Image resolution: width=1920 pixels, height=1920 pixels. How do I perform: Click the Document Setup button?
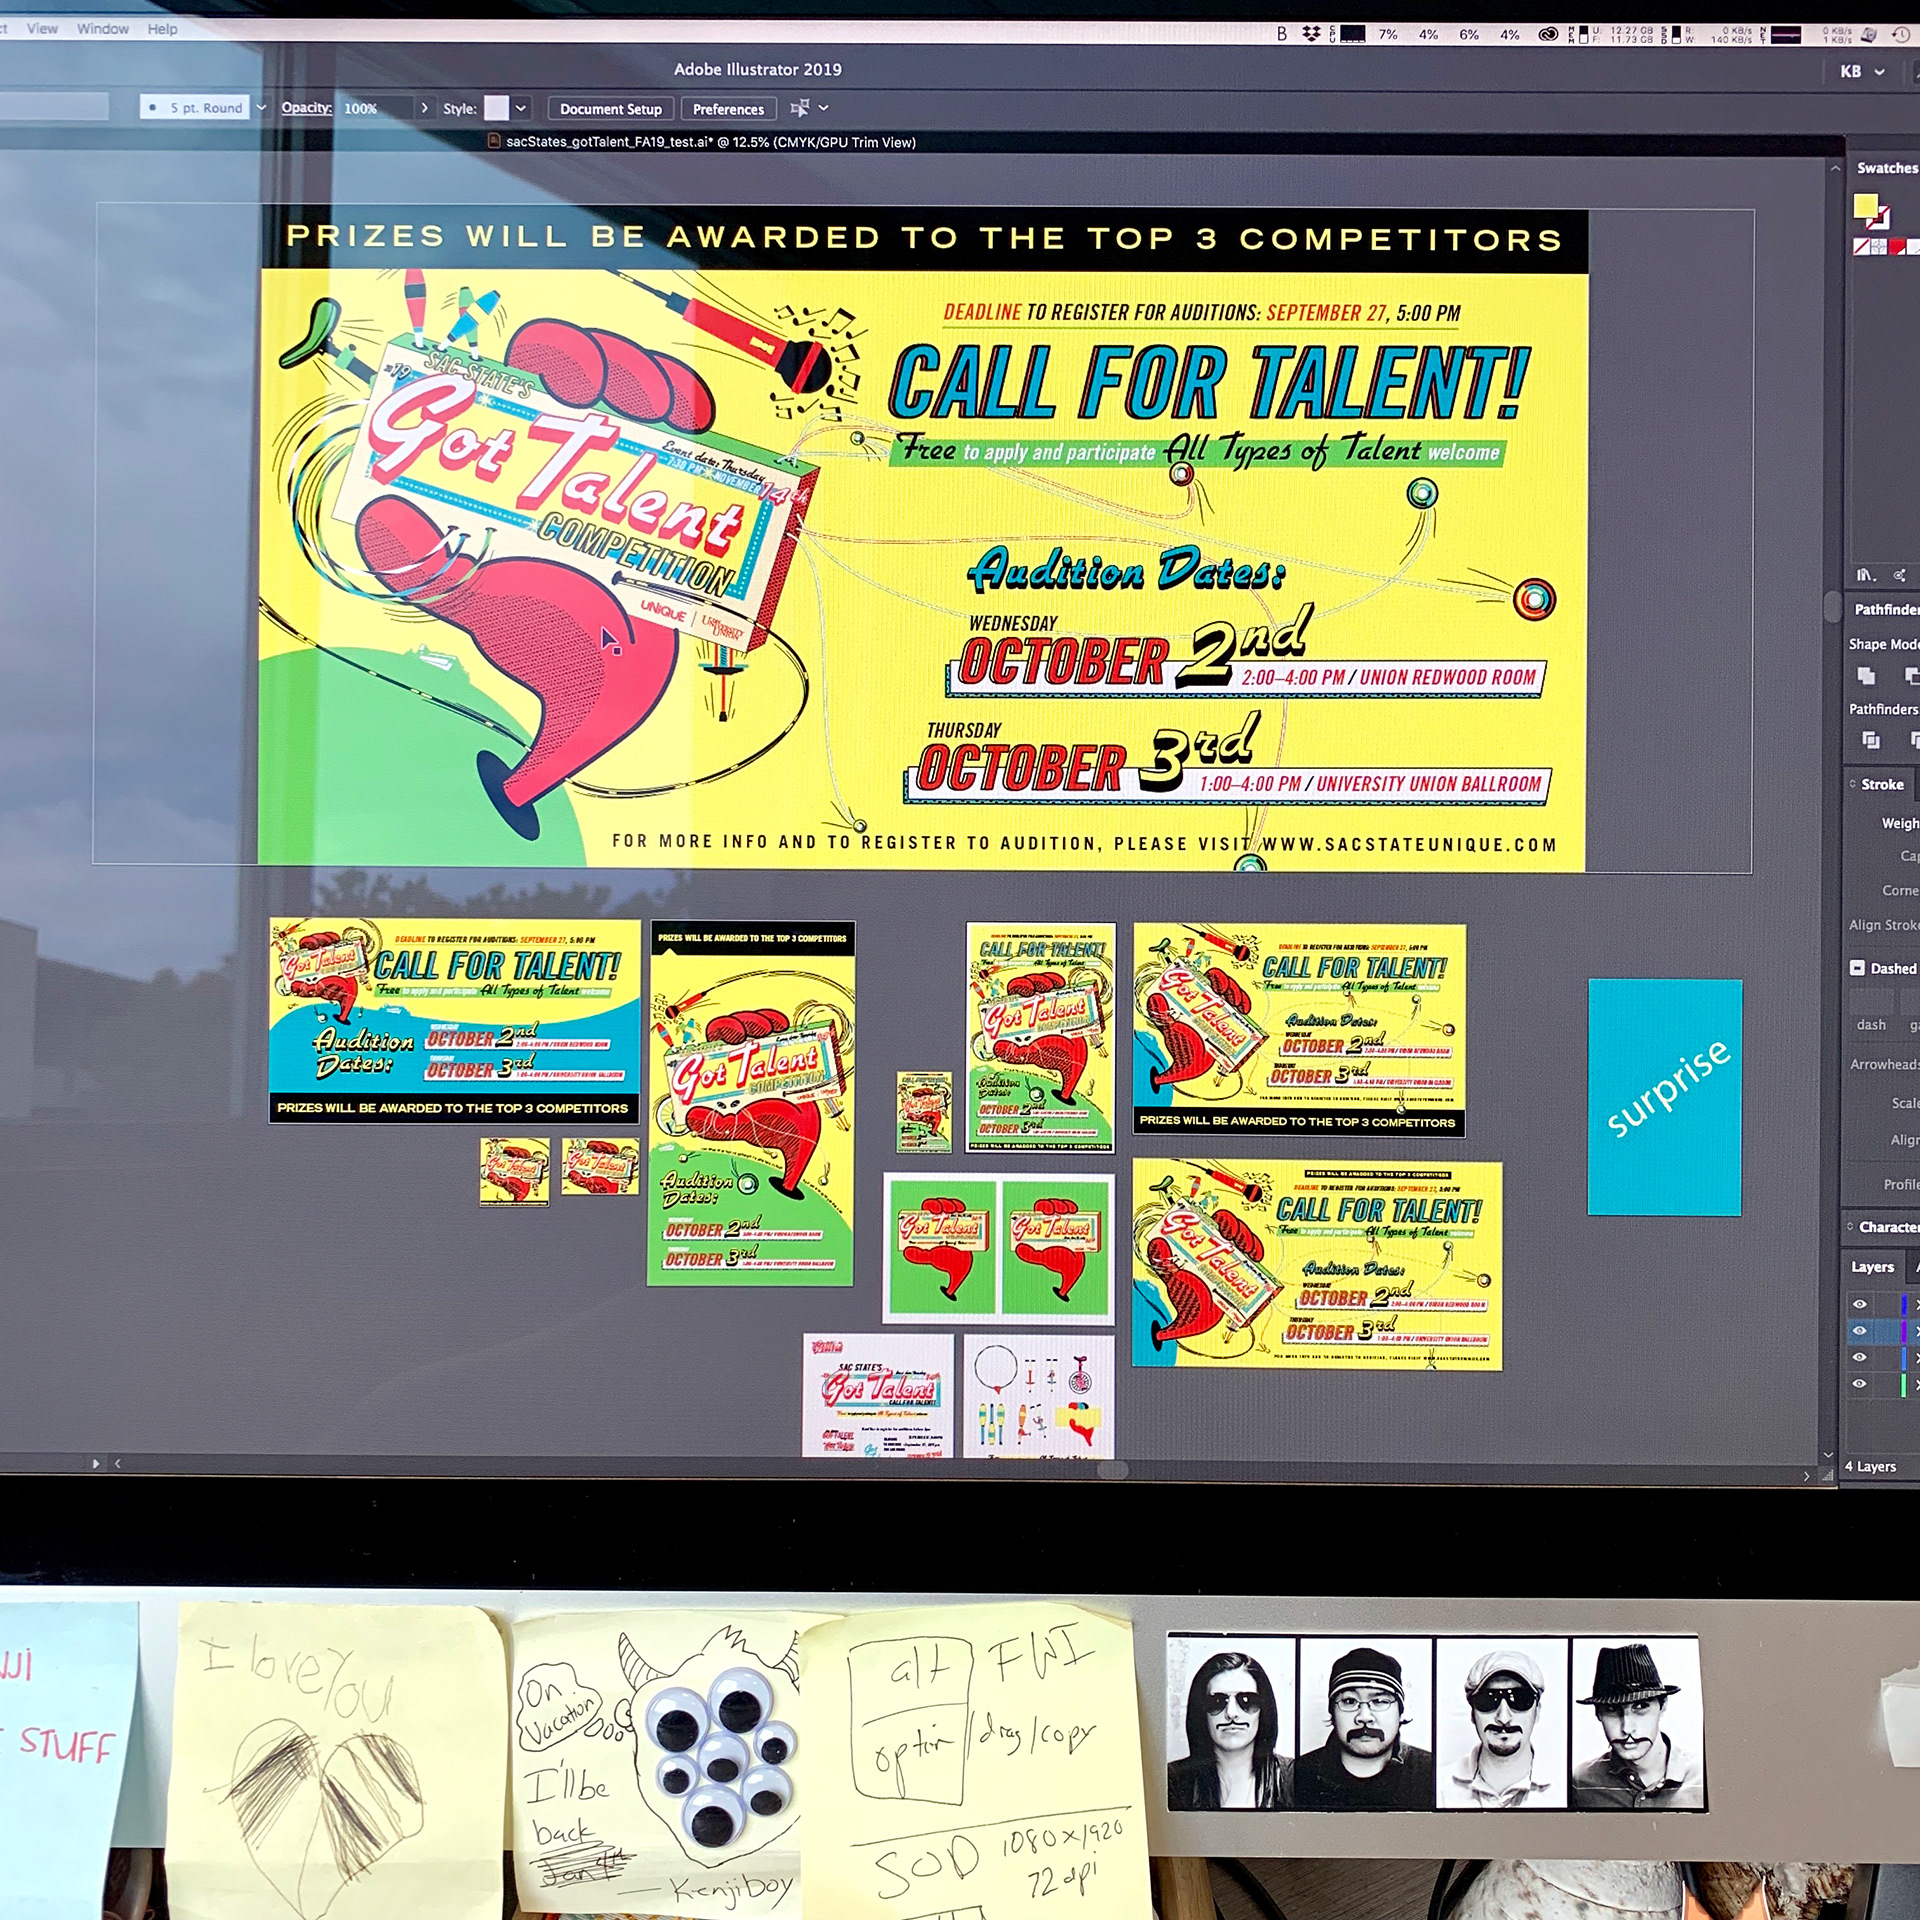tap(610, 109)
